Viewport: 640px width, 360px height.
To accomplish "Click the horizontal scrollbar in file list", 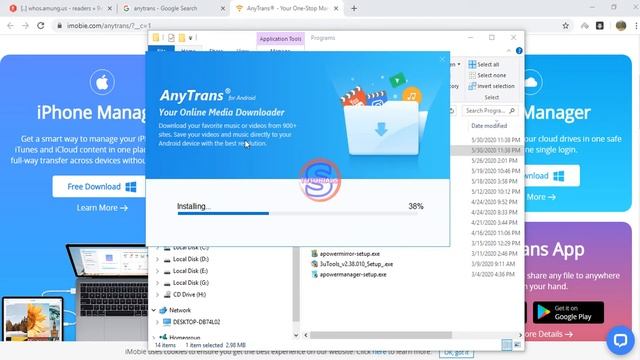I will pos(380,335).
